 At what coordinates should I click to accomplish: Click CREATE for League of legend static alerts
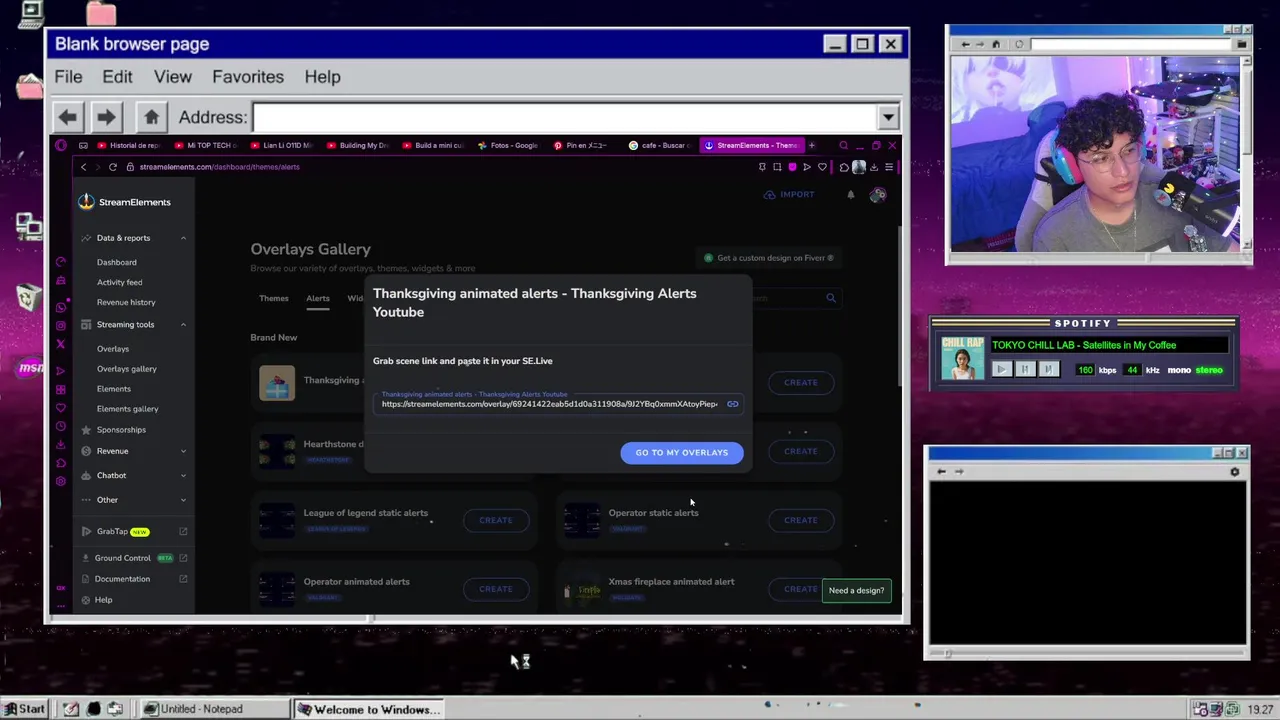(496, 520)
